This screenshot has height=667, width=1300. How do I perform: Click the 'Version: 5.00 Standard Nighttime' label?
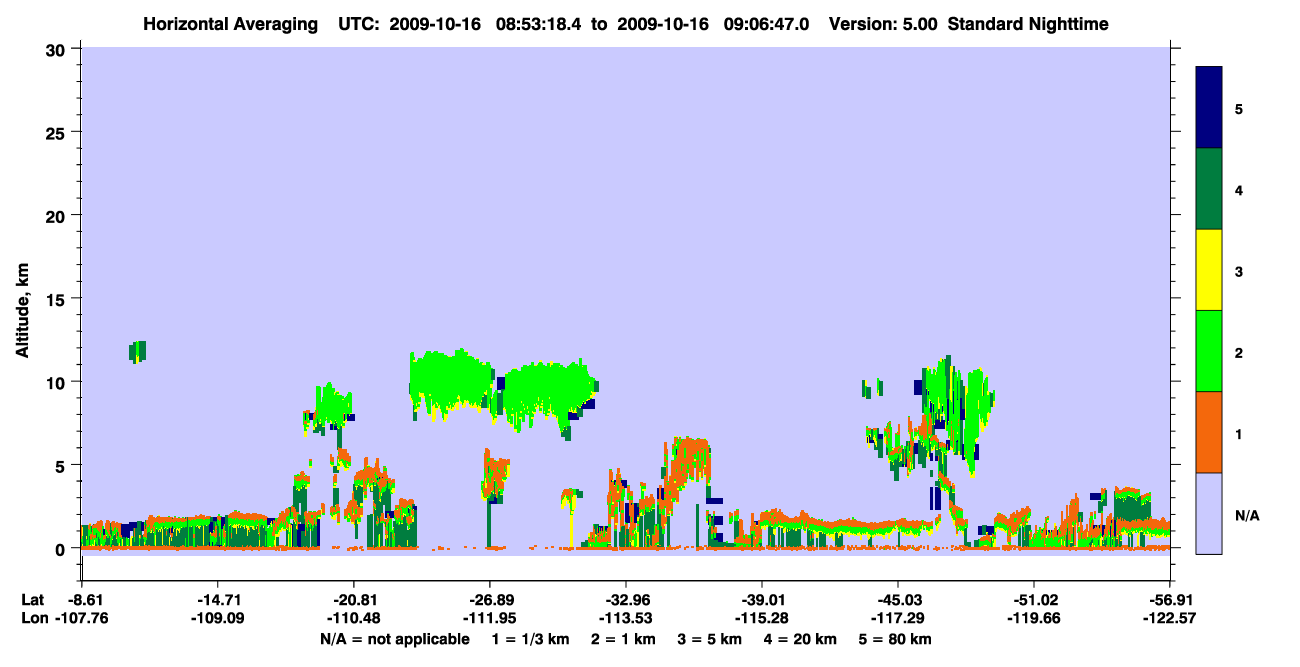(x=969, y=23)
